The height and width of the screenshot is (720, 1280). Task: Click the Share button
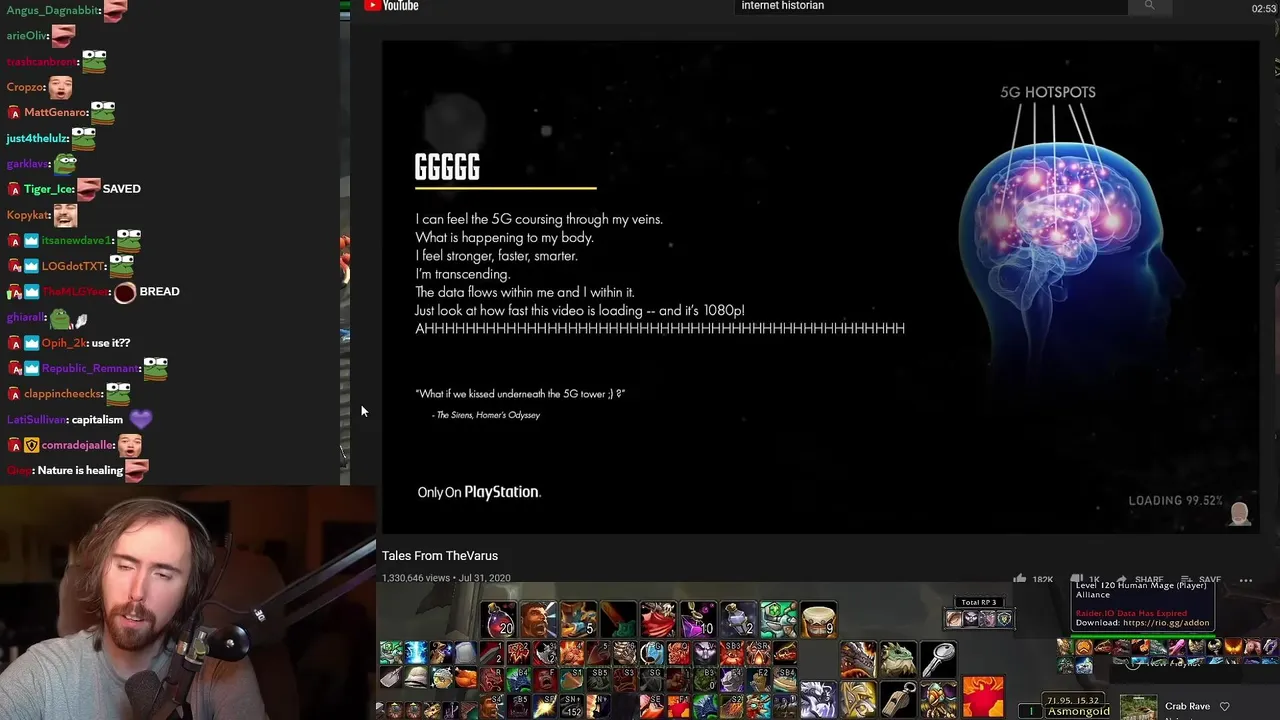pos(1139,580)
